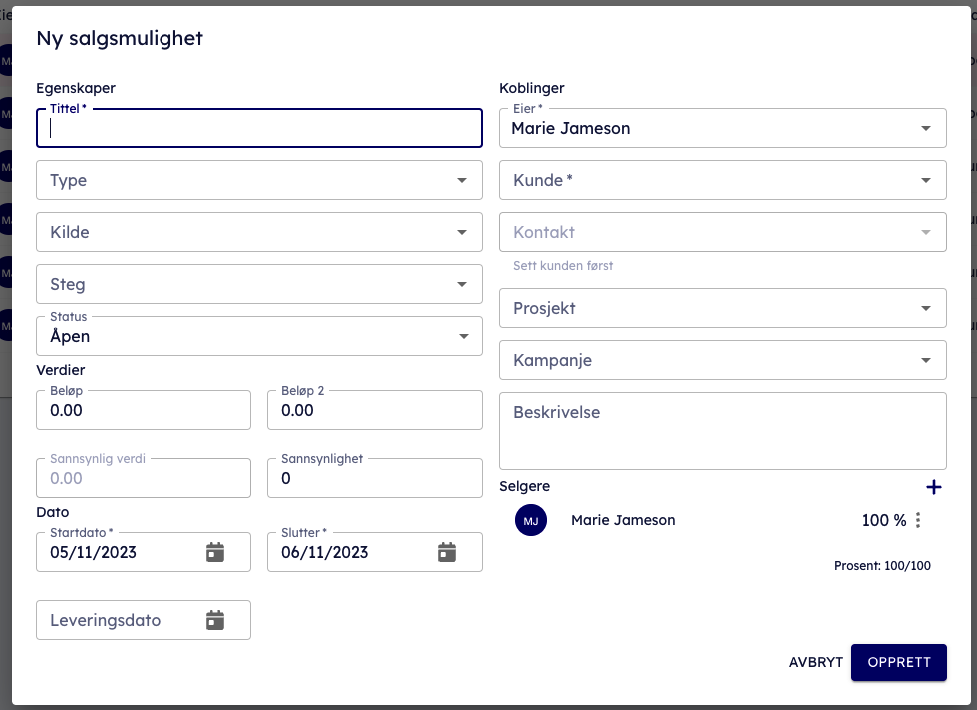The height and width of the screenshot is (710, 977).
Task: Click the MJ avatar under Selgere
Action: pos(531,520)
